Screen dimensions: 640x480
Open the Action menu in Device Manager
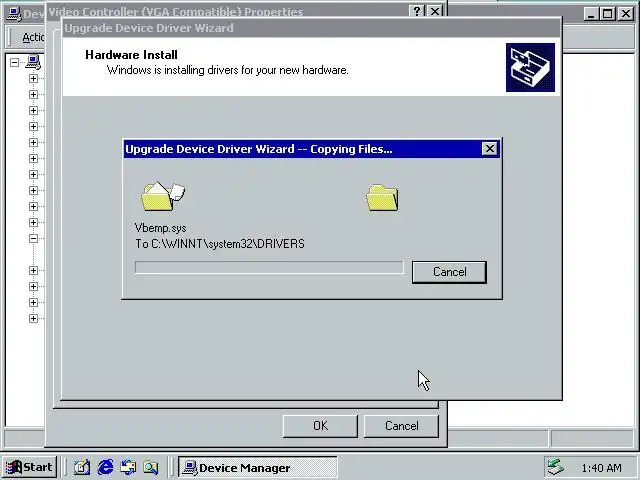(33, 37)
